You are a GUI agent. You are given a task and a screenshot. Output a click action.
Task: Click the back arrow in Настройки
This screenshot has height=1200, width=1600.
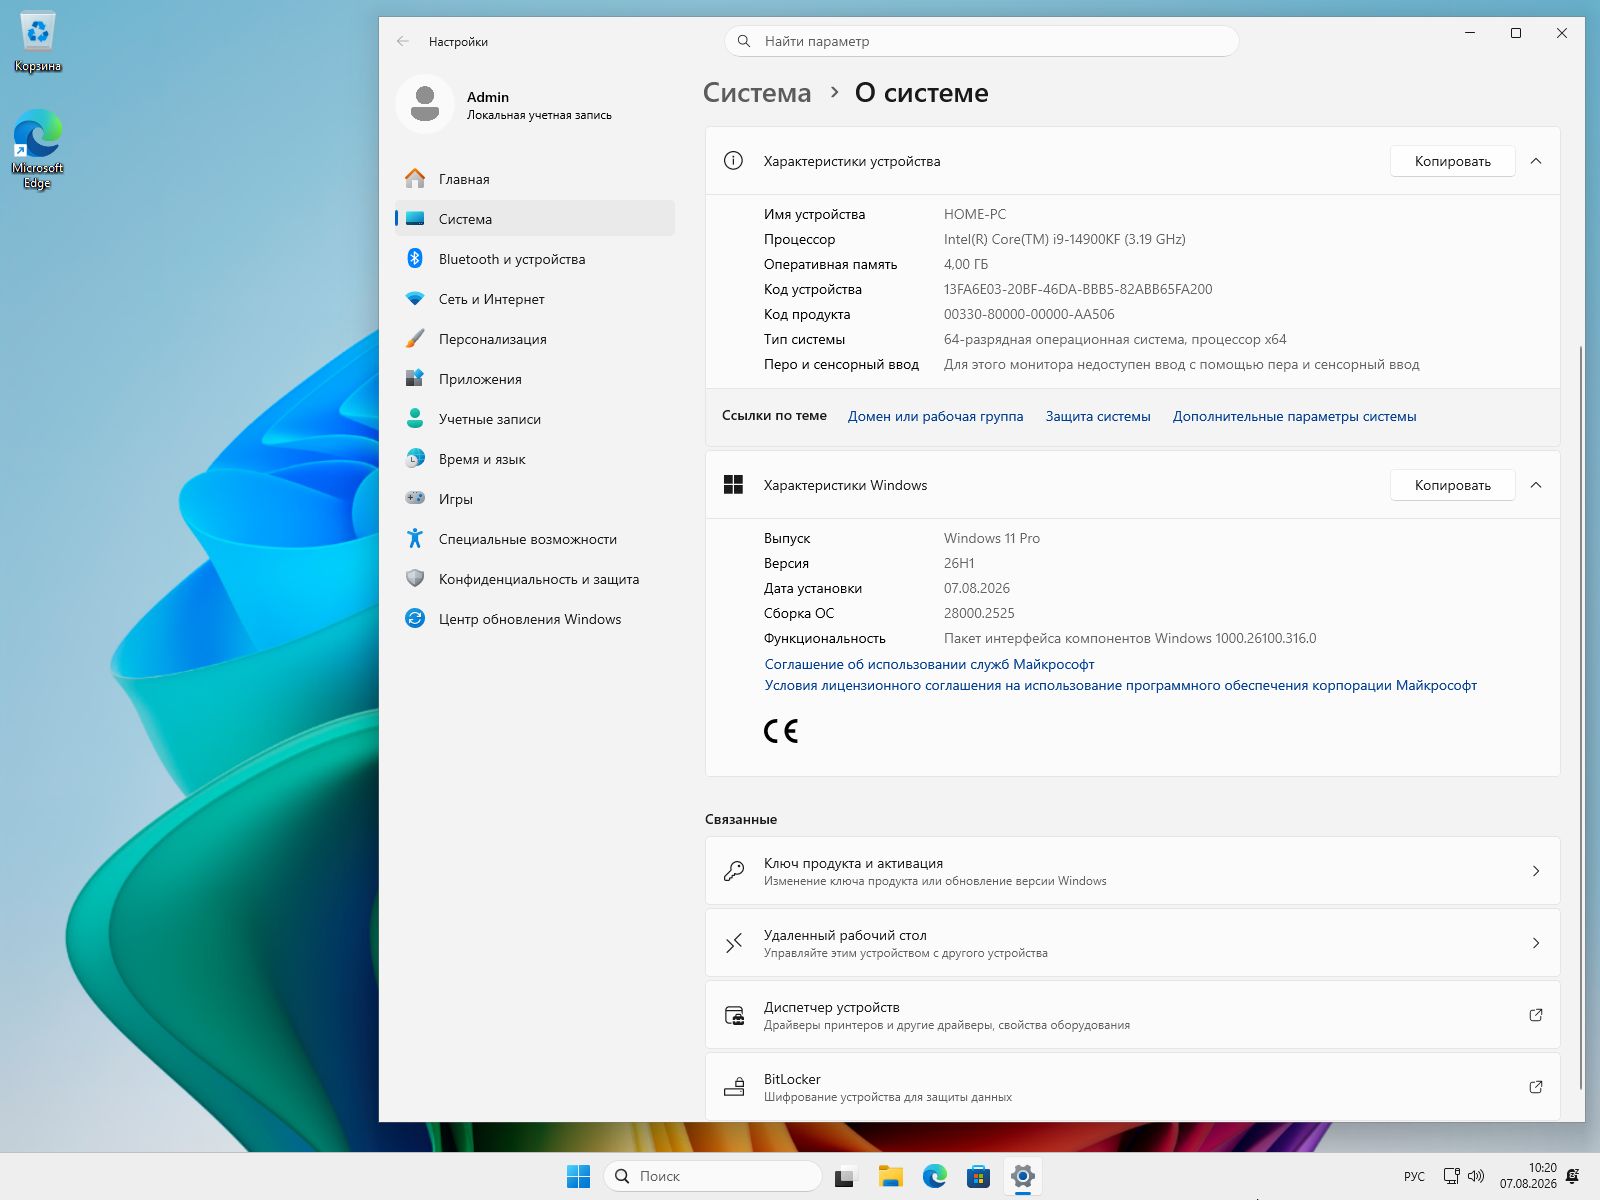pos(403,41)
